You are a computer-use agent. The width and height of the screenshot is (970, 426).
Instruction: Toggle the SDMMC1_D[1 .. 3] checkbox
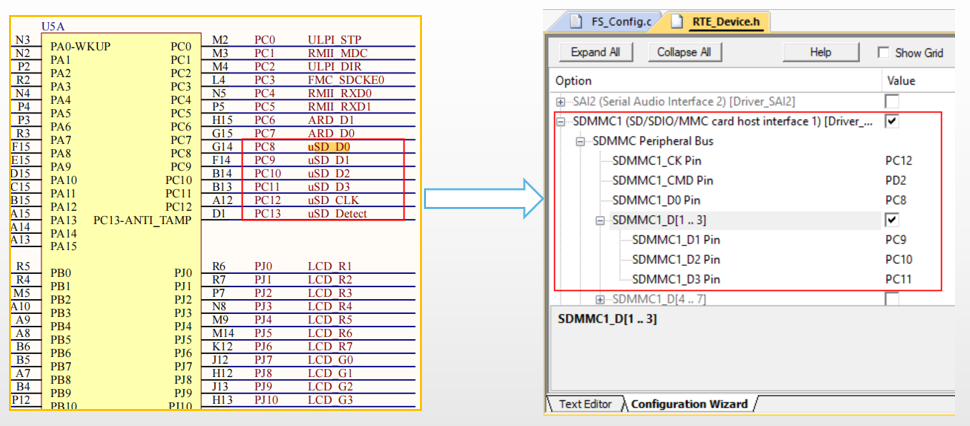tap(892, 220)
